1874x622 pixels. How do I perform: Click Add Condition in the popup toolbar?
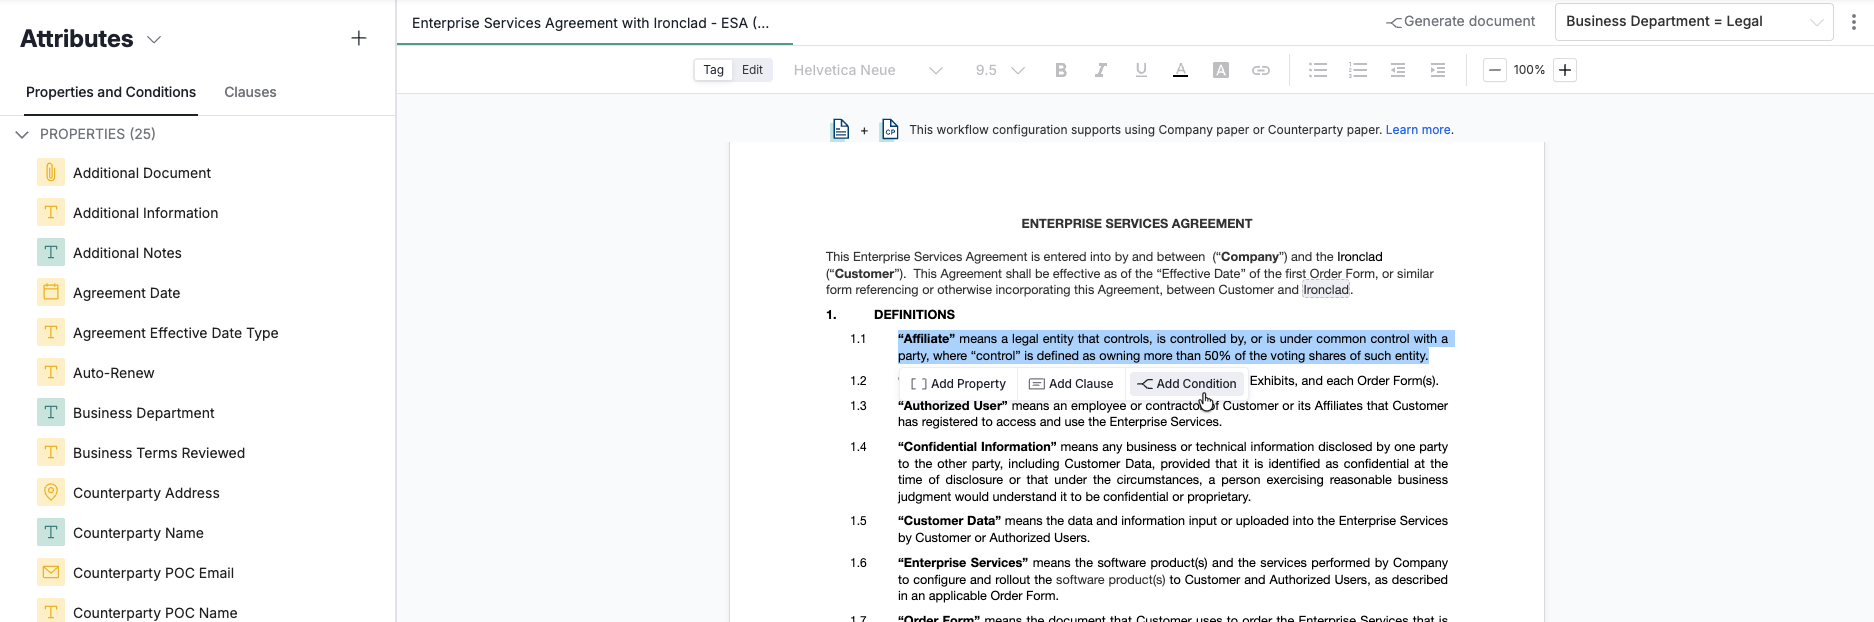(1187, 384)
